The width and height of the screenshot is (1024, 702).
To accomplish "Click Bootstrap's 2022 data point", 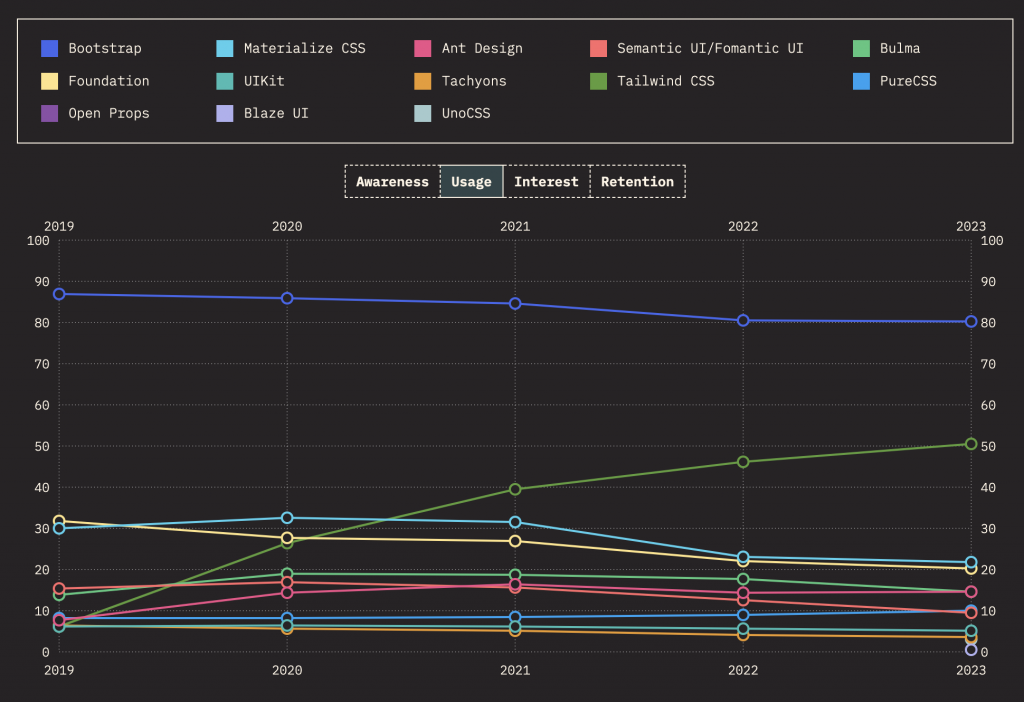I will pos(743,321).
